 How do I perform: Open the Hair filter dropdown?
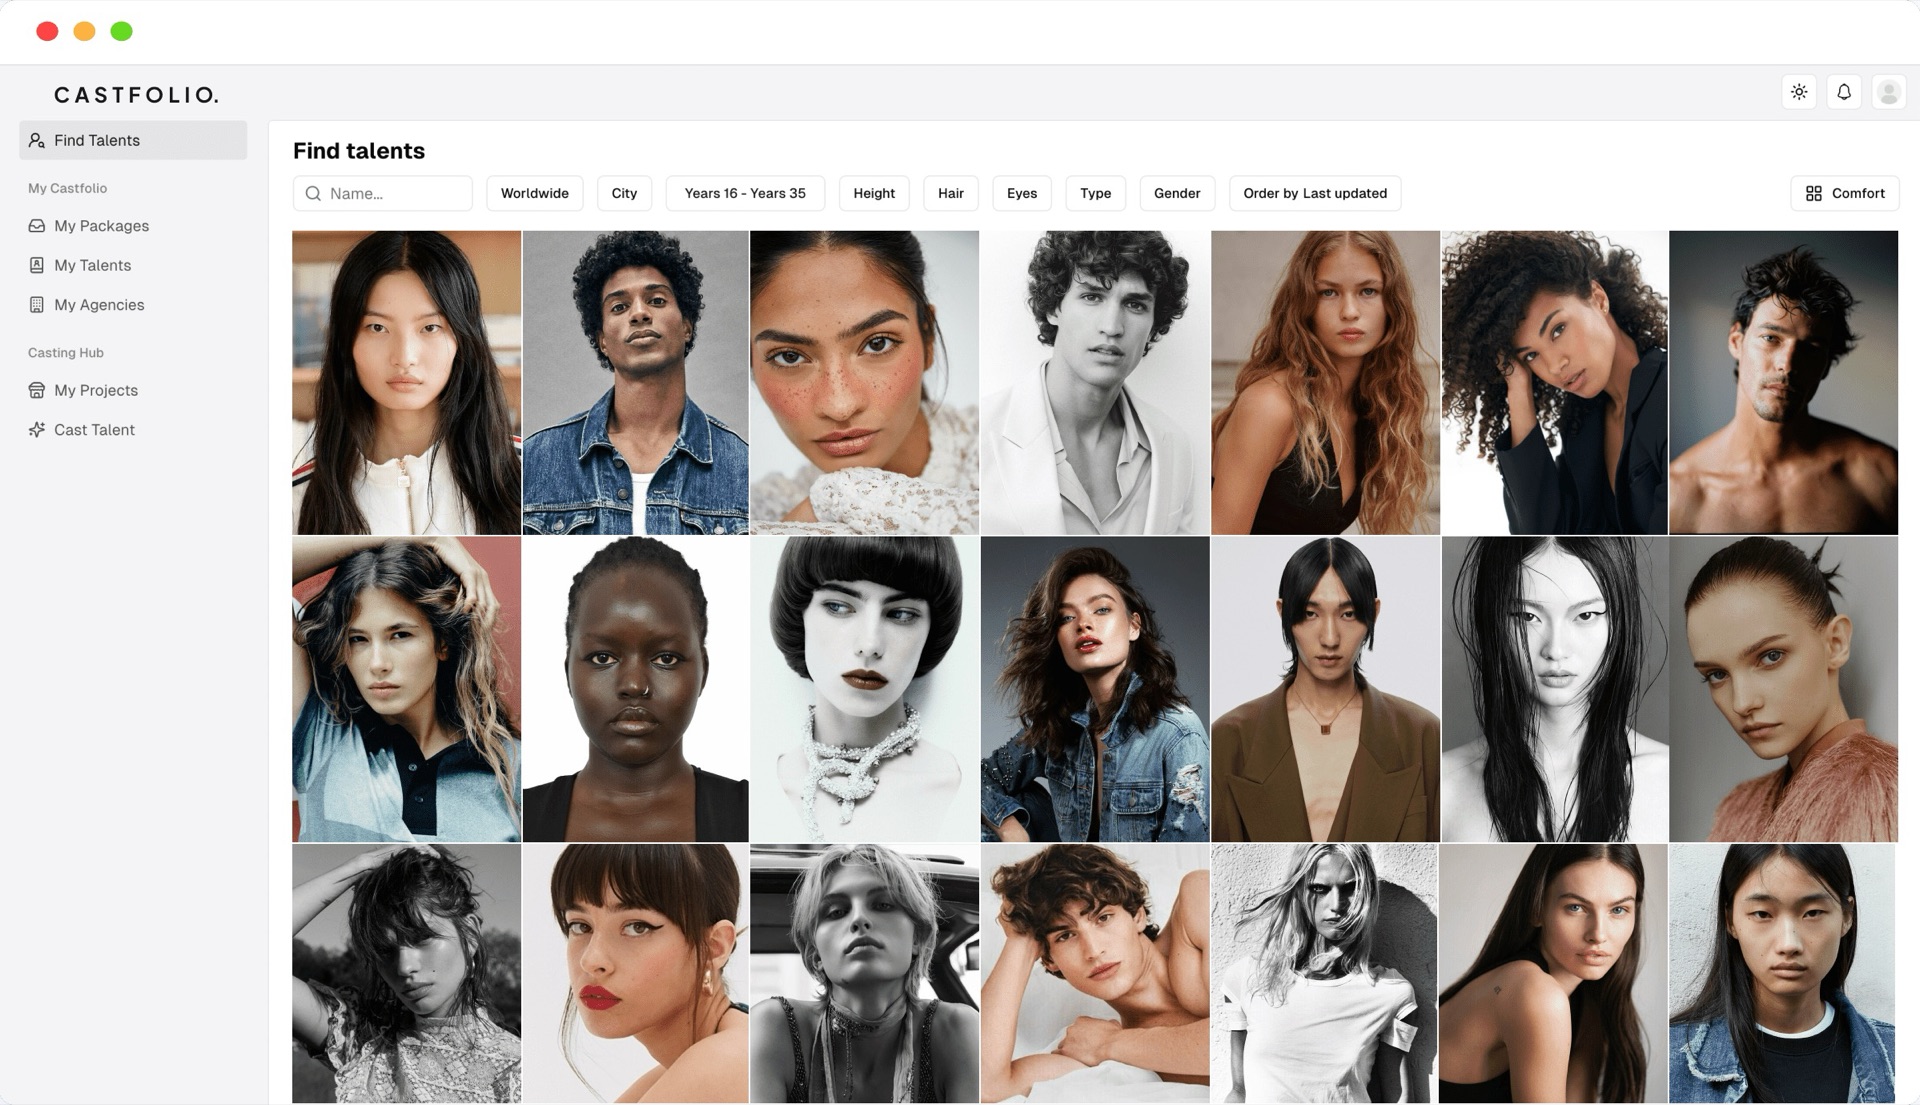click(x=951, y=193)
